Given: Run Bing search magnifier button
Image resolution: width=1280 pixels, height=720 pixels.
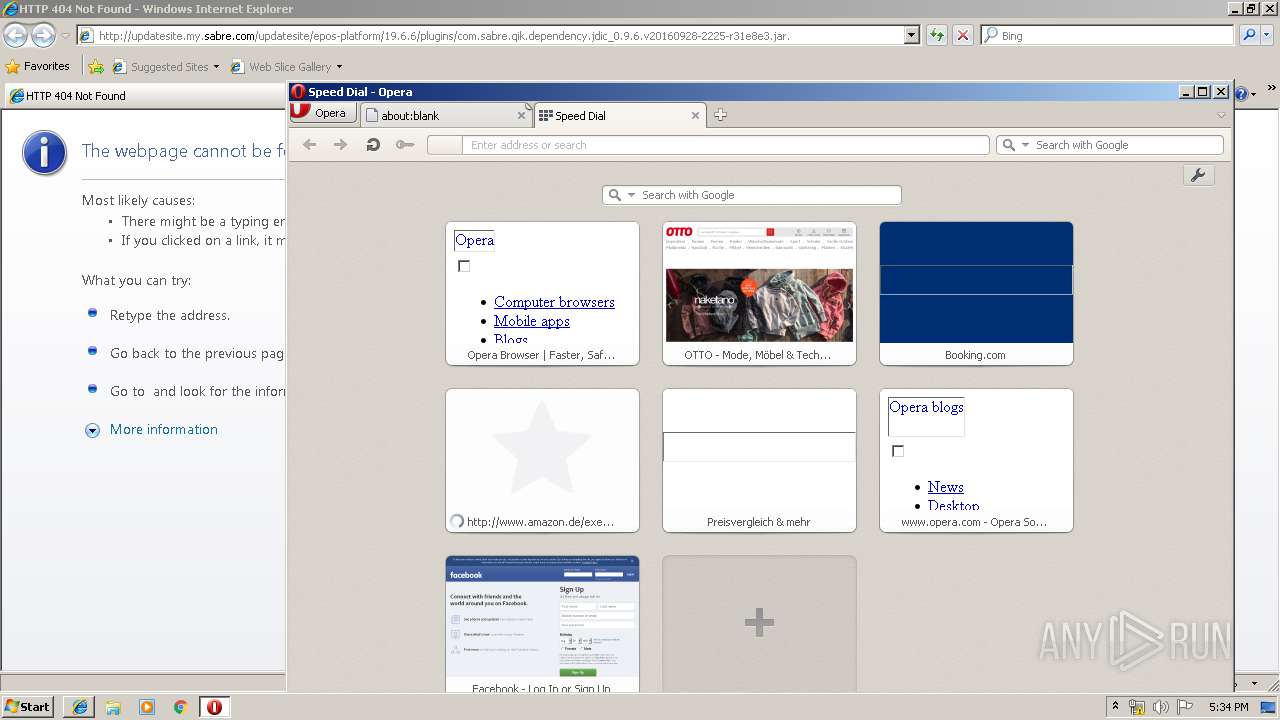Looking at the screenshot, I should tap(1247, 35).
